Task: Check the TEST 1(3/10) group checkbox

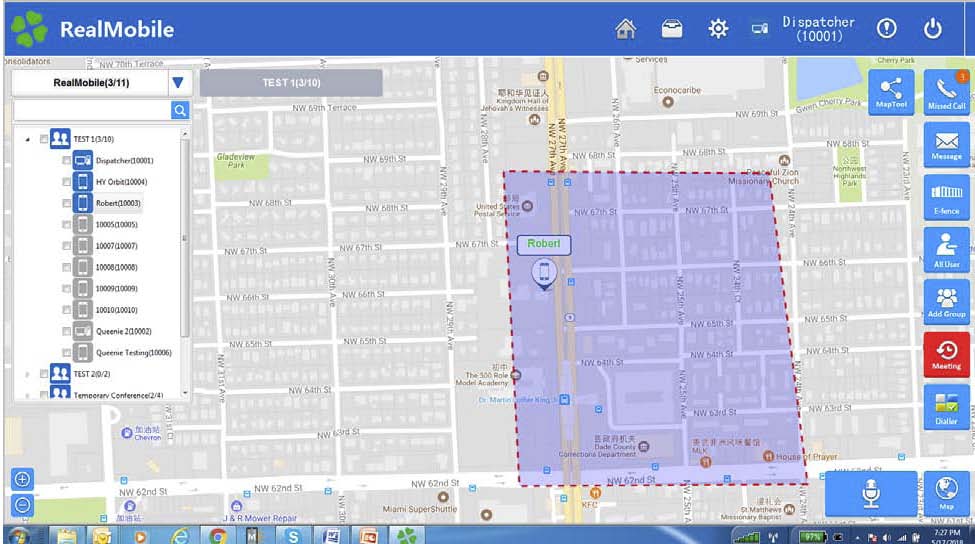Action: (x=44, y=139)
